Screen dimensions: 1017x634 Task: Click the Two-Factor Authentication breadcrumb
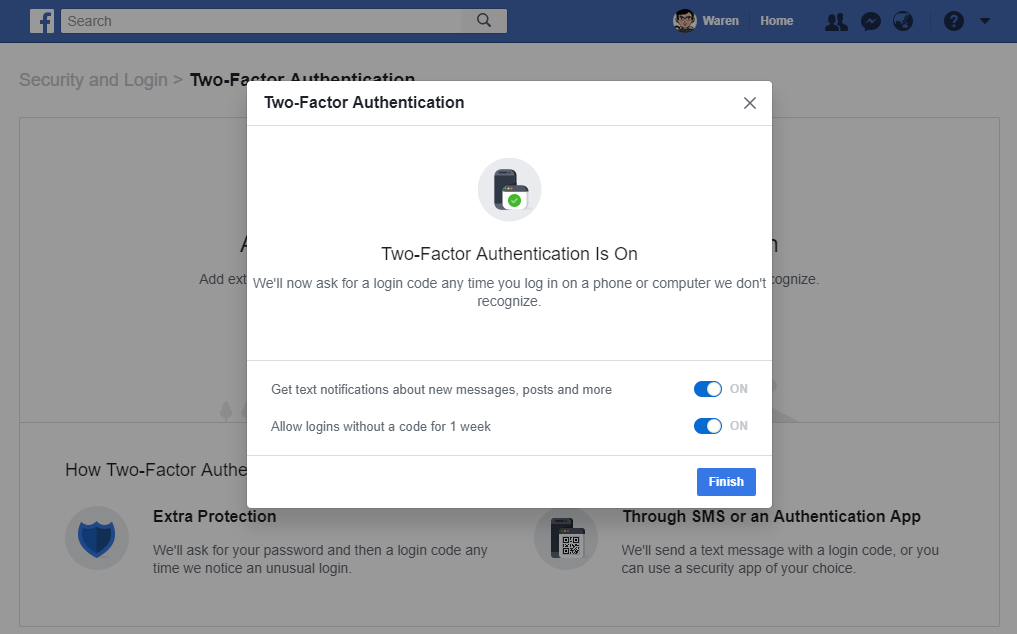tap(301, 79)
